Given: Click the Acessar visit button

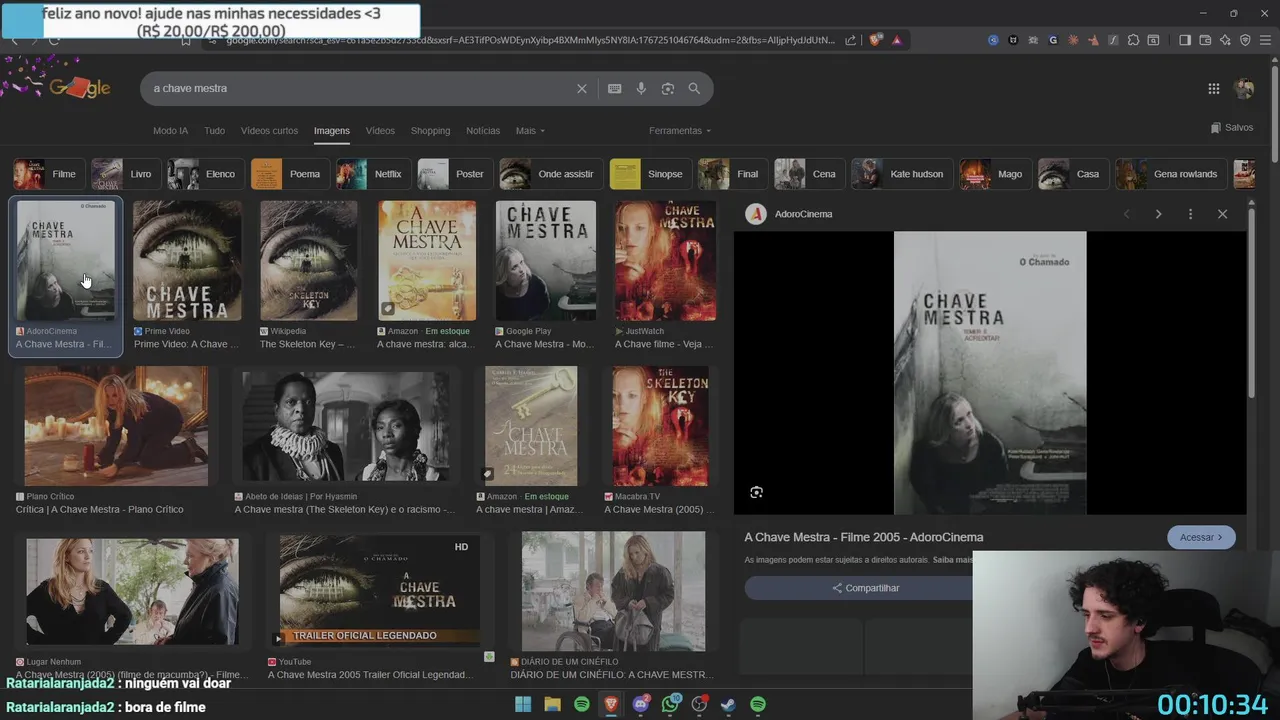Looking at the screenshot, I should 1201,537.
